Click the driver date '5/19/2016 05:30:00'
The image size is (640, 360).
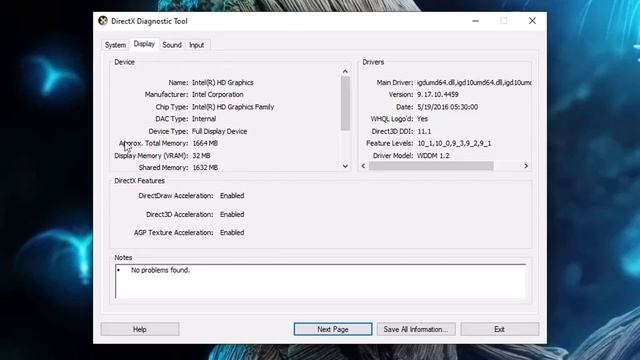pos(447,107)
